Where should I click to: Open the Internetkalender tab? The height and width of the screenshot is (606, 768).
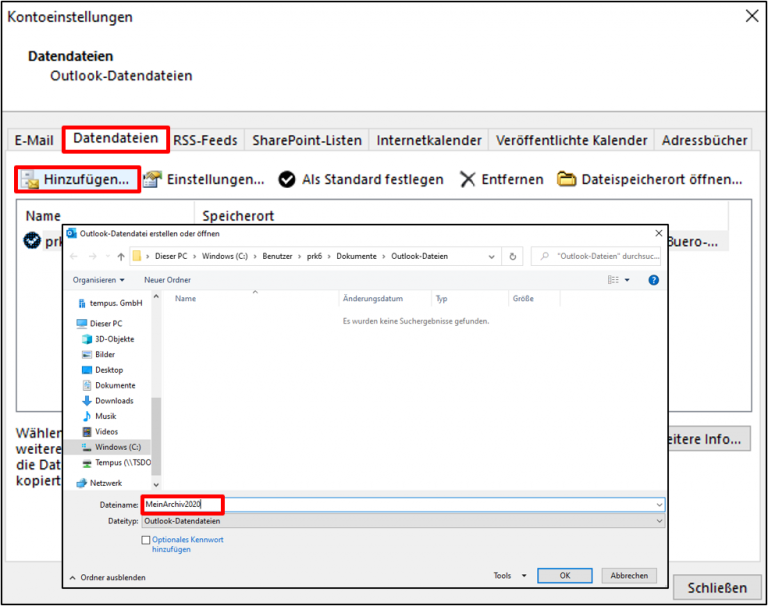[x=429, y=141]
